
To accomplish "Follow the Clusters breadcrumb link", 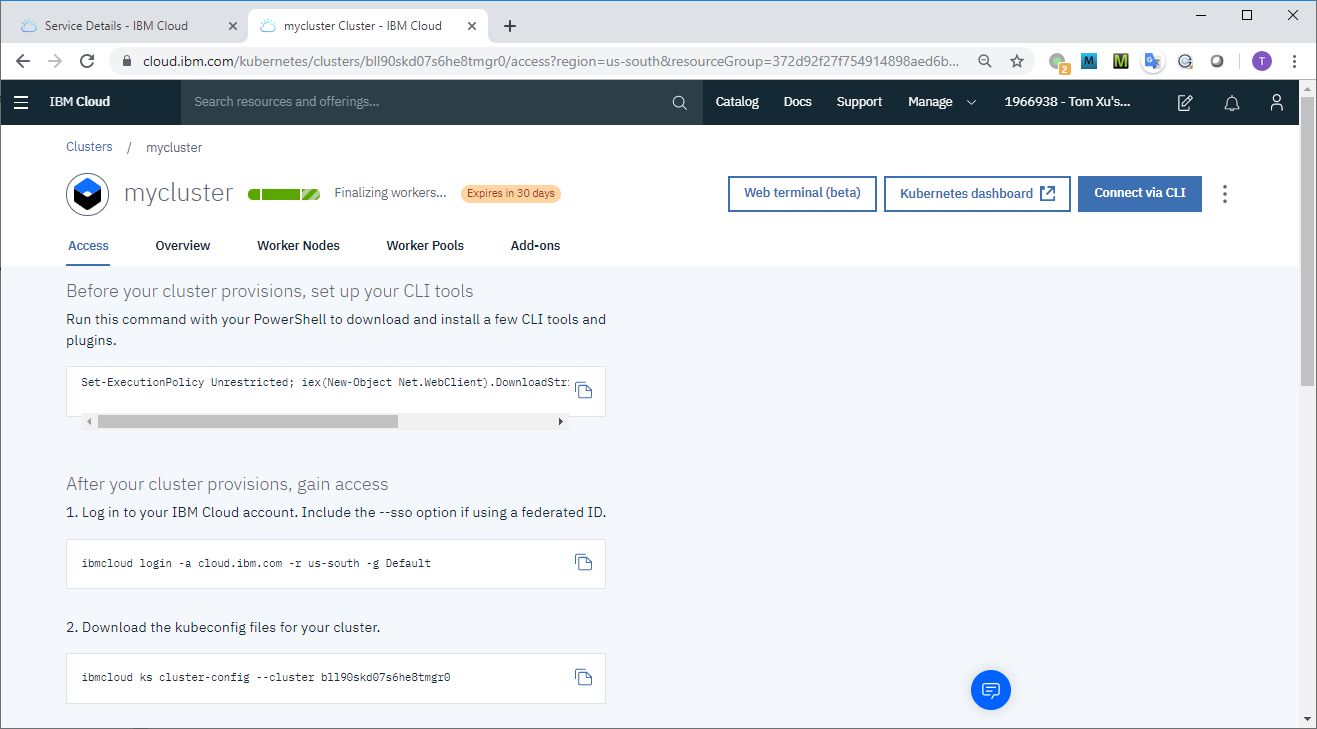I will pyautogui.click(x=89, y=147).
